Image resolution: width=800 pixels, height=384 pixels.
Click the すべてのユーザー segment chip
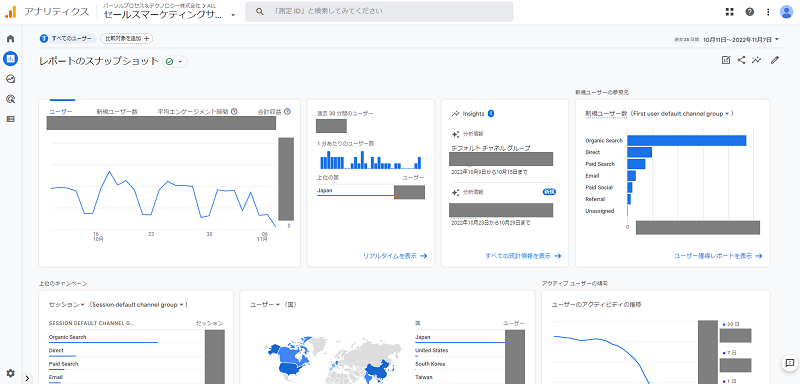[67, 38]
